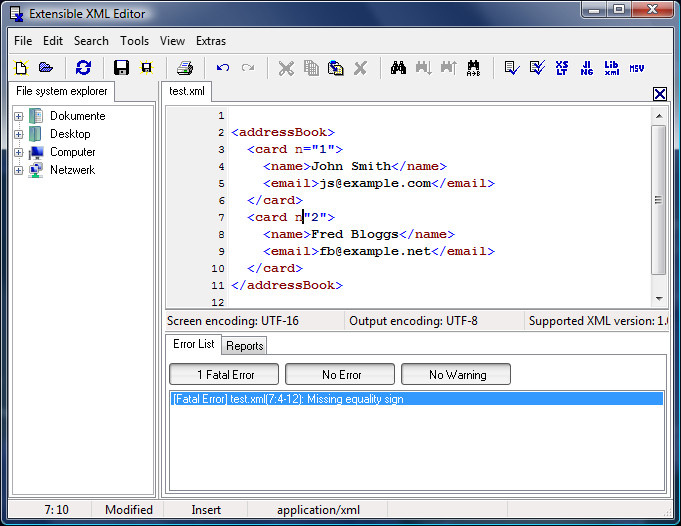Open the Tools menu
The image size is (681, 526).
(134, 41)
